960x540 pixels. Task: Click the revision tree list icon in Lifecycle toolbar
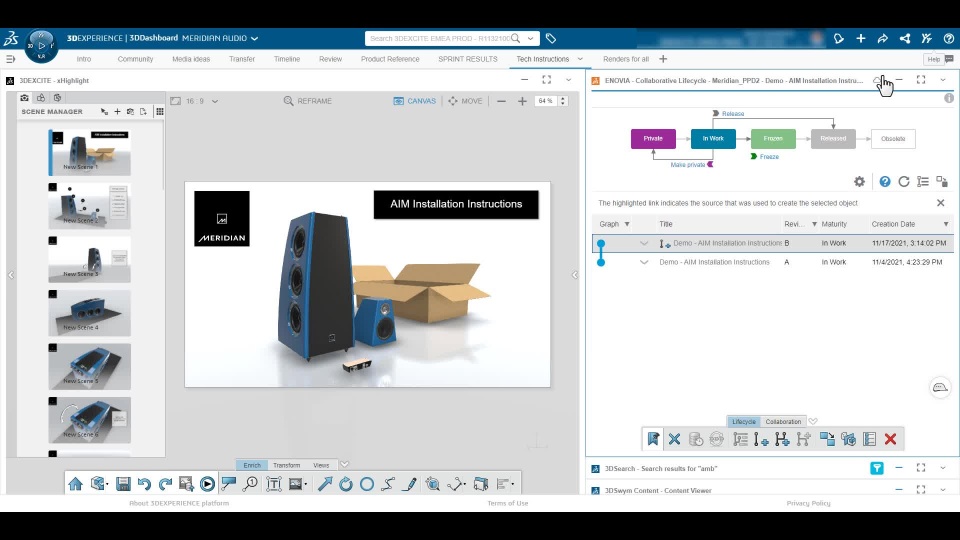coord(740,439)
